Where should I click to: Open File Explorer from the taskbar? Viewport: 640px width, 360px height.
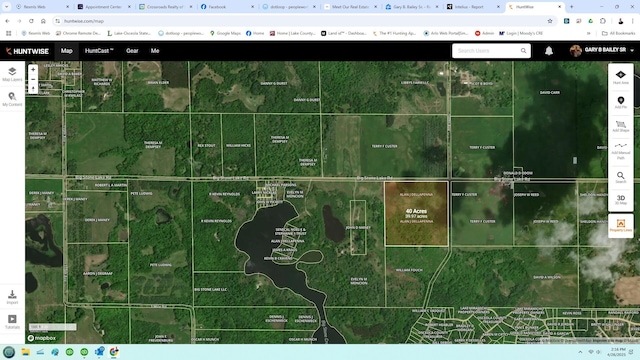tap(25, 352)
